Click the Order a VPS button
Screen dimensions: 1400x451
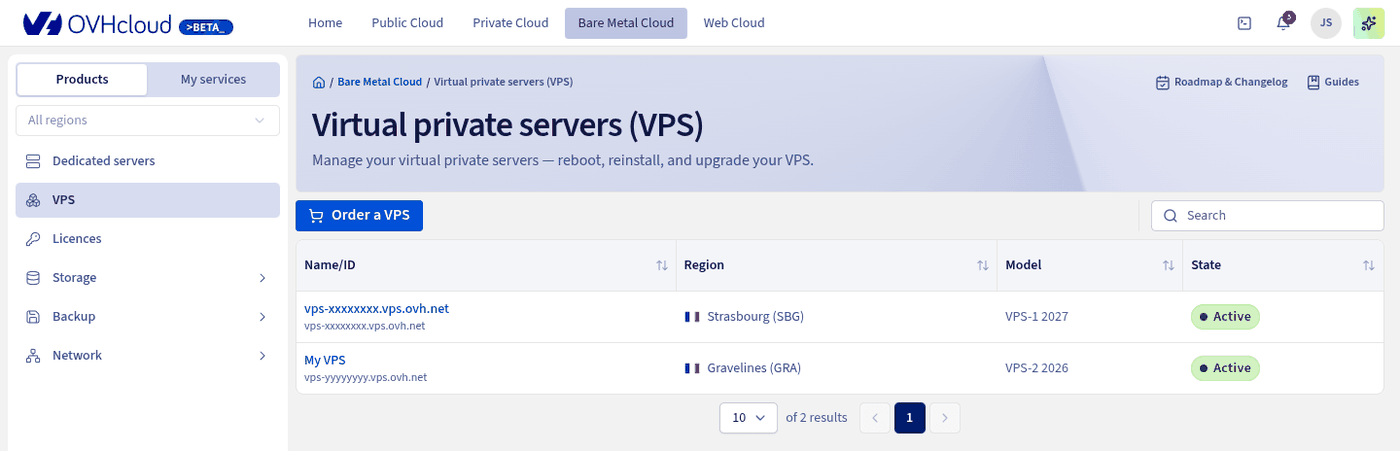click(x=359, y=215)
